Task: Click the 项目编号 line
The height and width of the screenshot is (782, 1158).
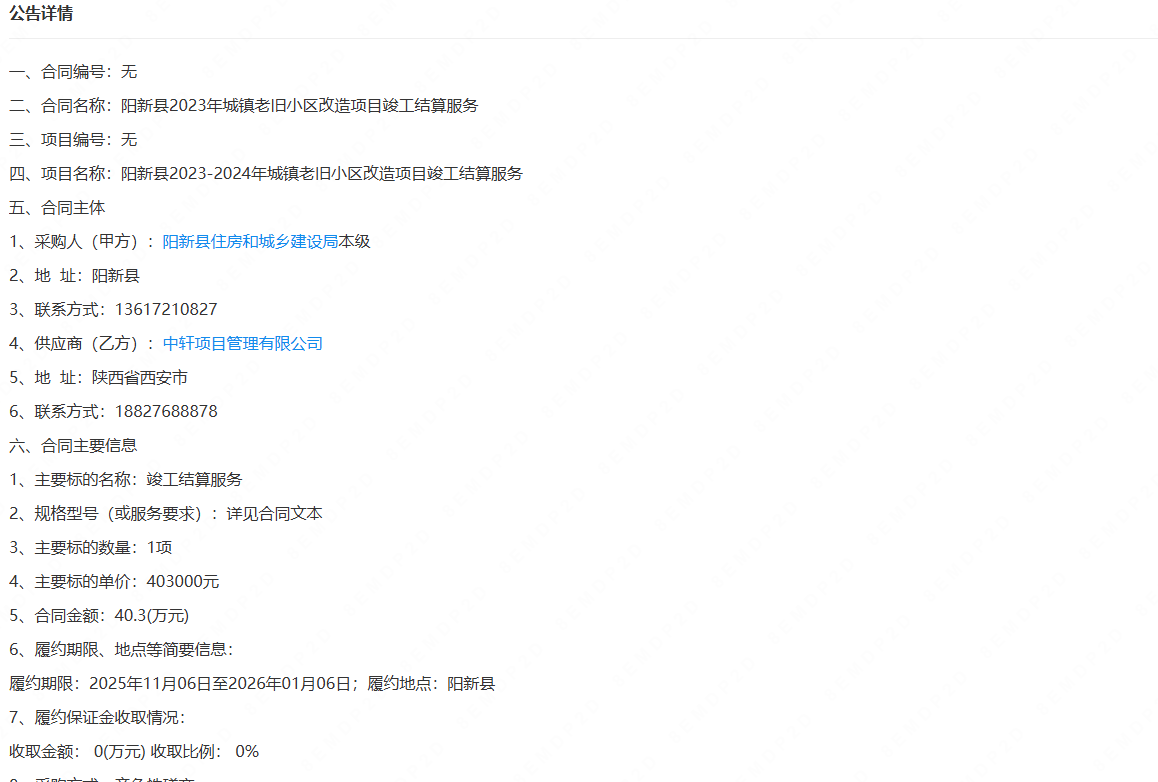Action: point(73,140)
